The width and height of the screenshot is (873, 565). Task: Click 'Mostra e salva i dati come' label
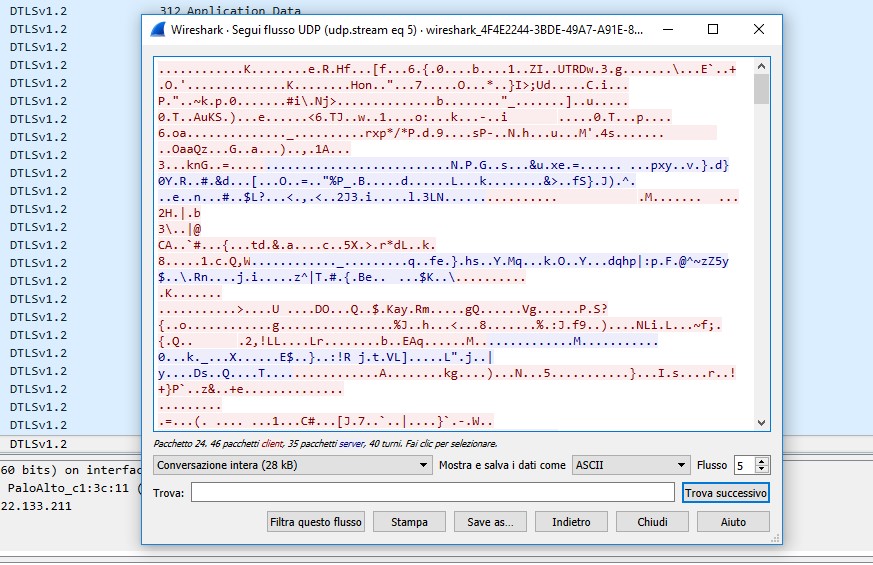tap(502, 465)
